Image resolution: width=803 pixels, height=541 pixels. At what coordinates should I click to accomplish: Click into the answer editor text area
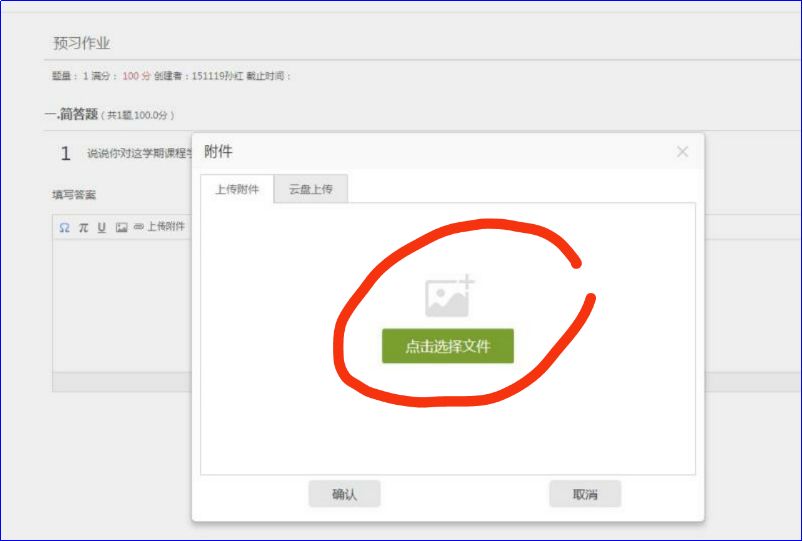tap(122, 306)
